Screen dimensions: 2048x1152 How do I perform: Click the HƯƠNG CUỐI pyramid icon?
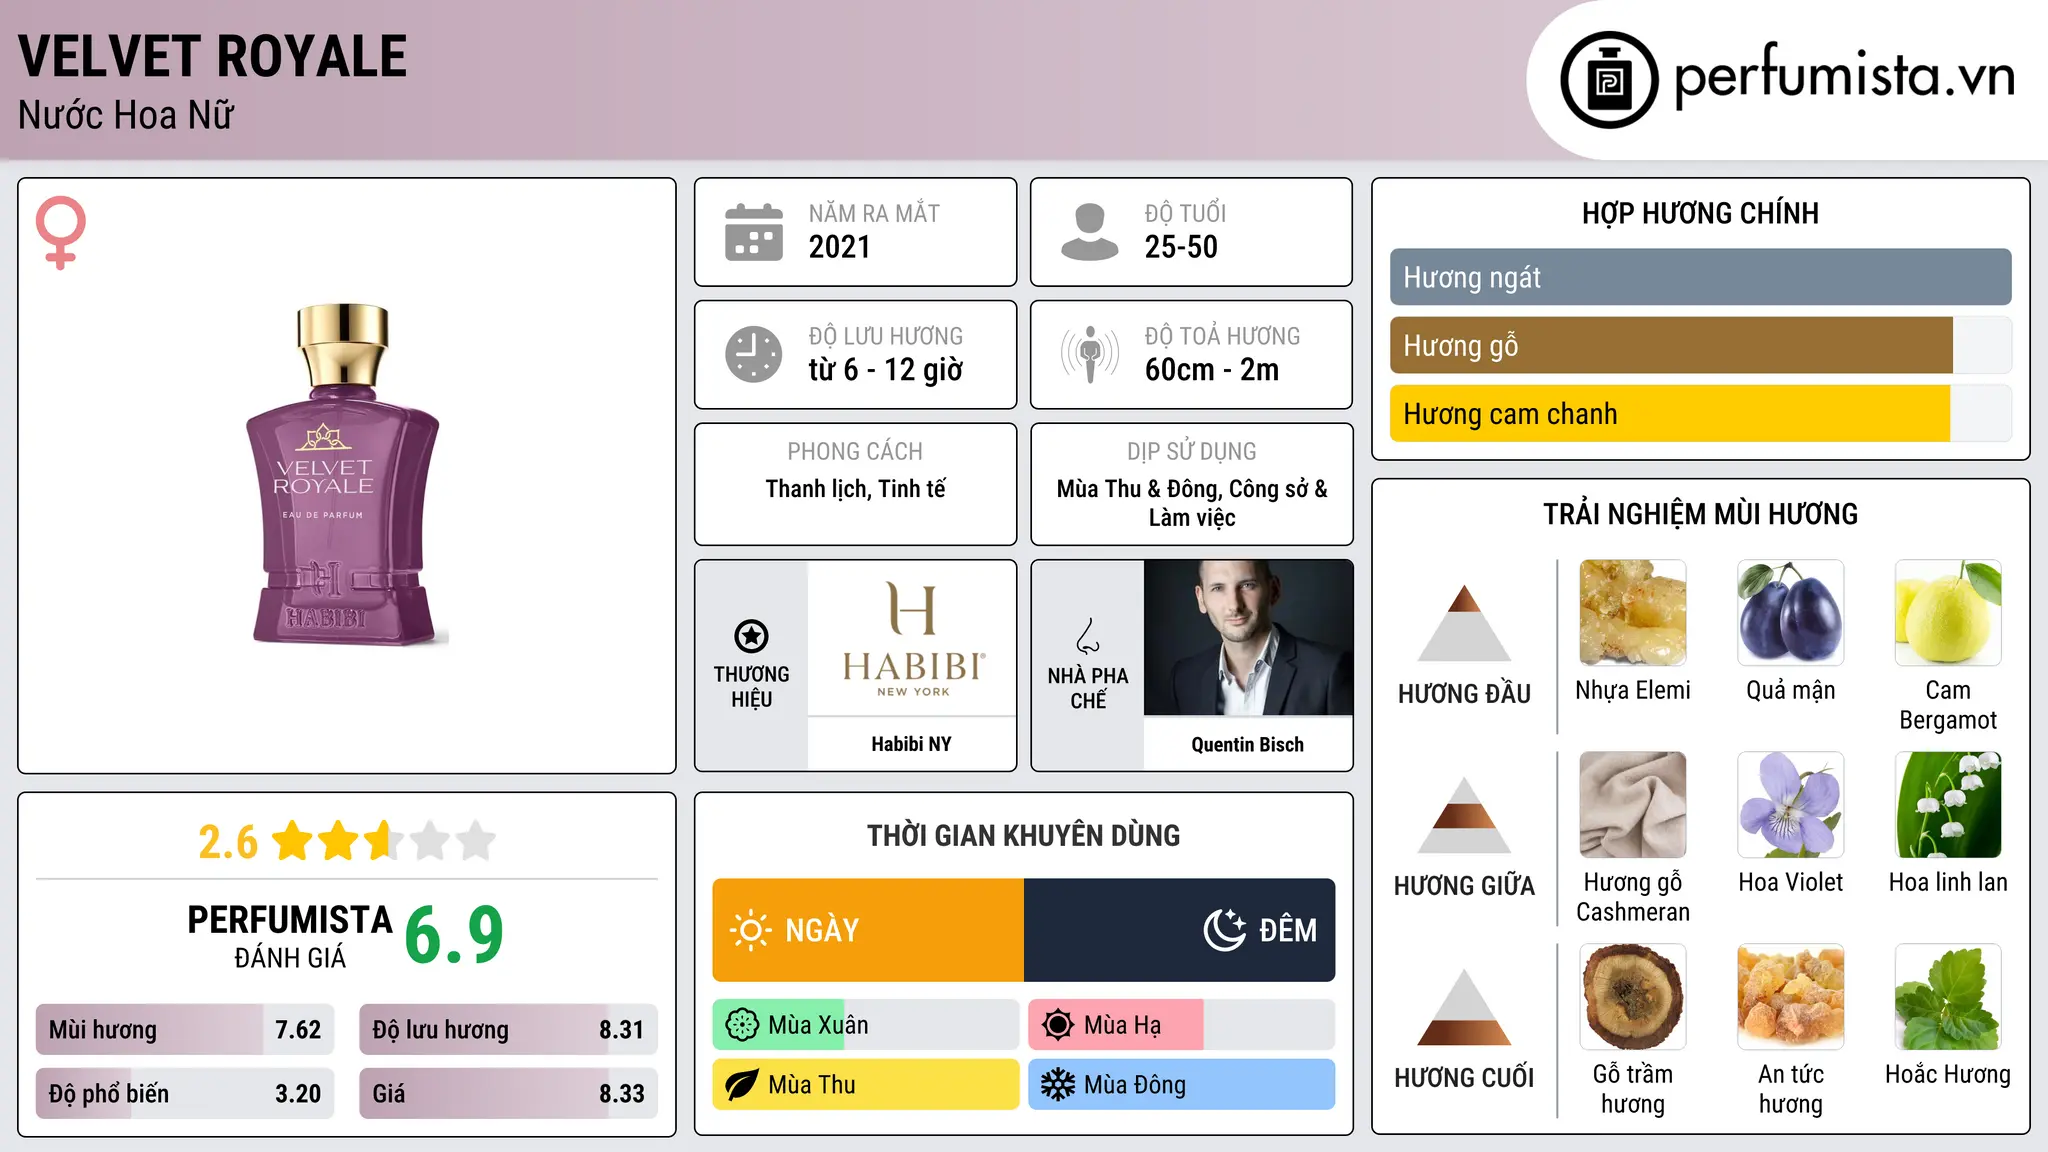click(x=1464, y=1007)
